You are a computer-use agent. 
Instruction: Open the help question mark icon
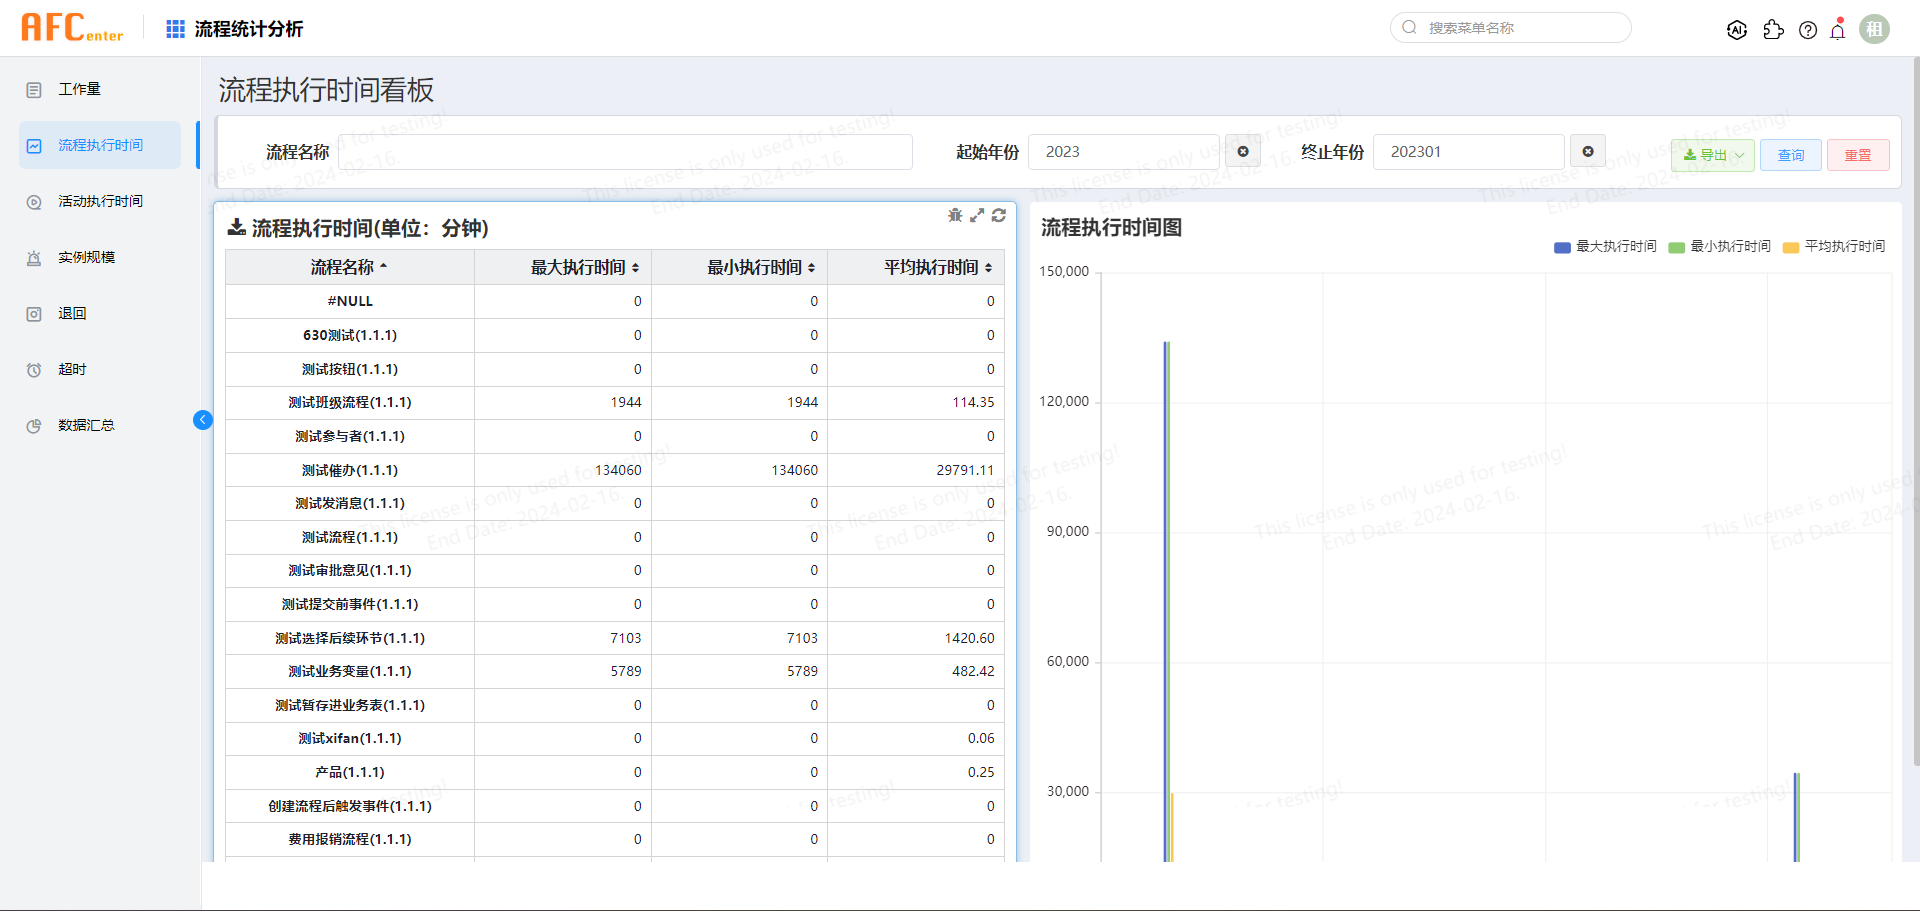[x=1808, y=30]
